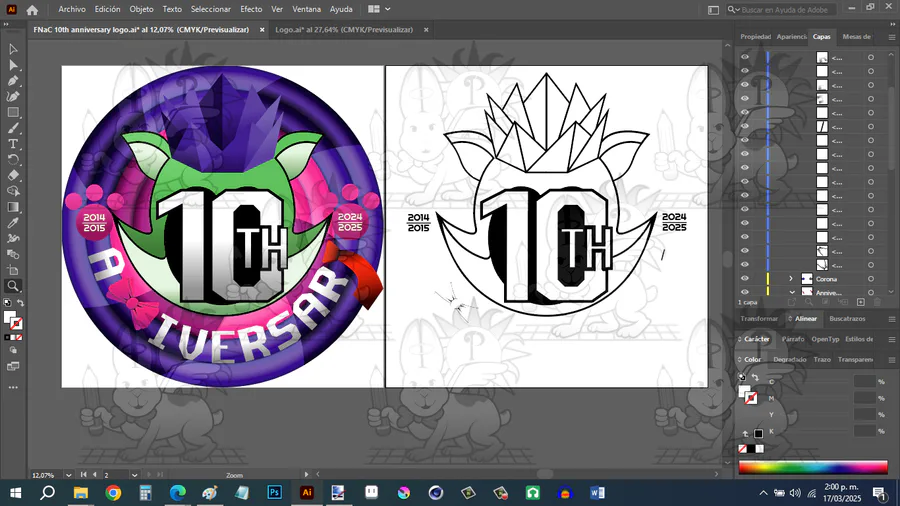Select the Type tool
The width and height of the screenshot is (900, 506).
pos(13,144)
